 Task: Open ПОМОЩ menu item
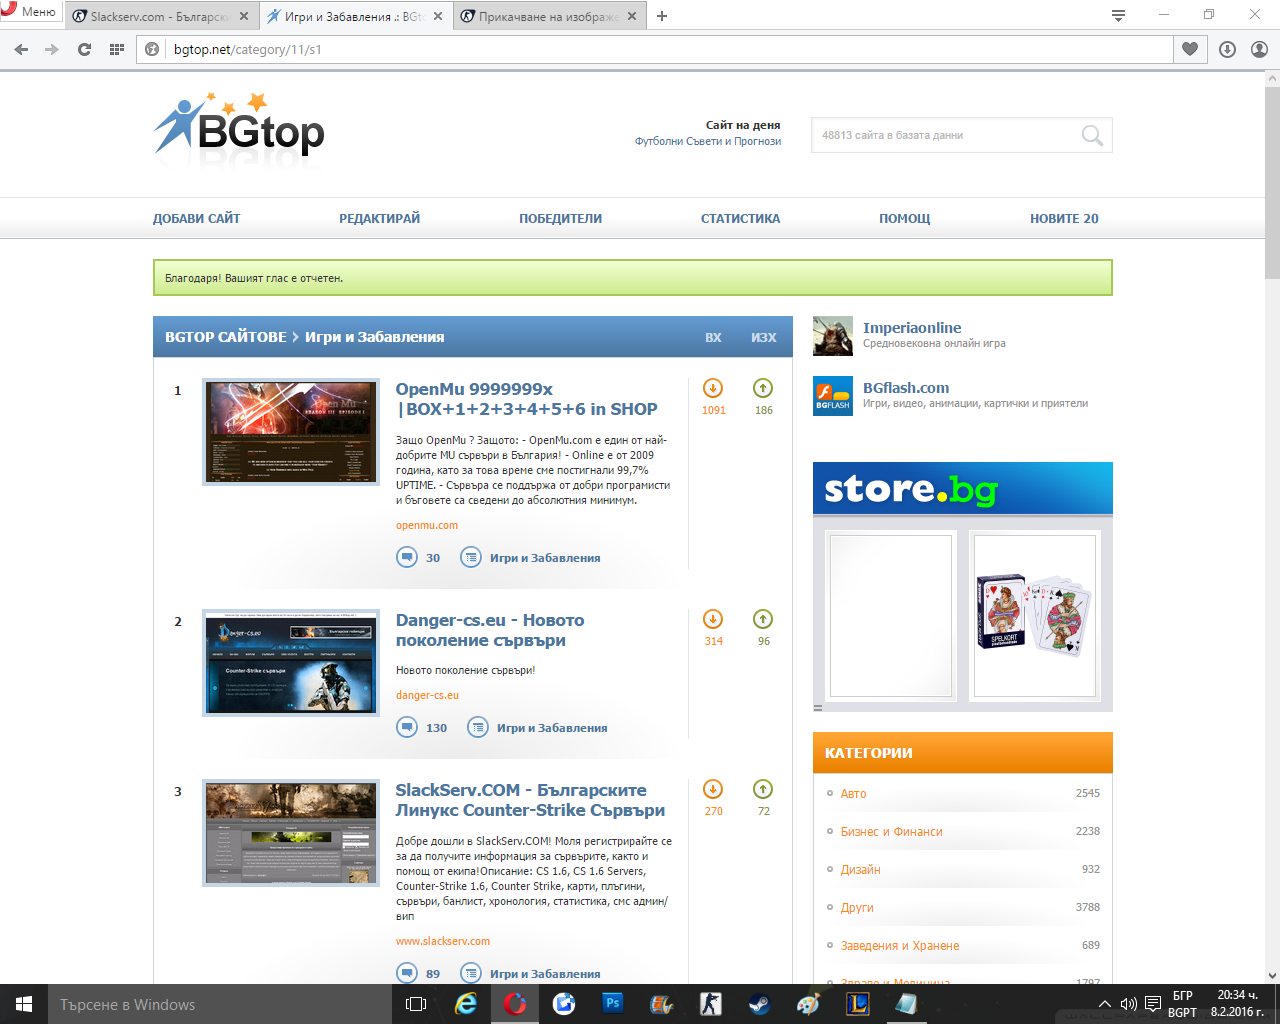tap(904, 218)
